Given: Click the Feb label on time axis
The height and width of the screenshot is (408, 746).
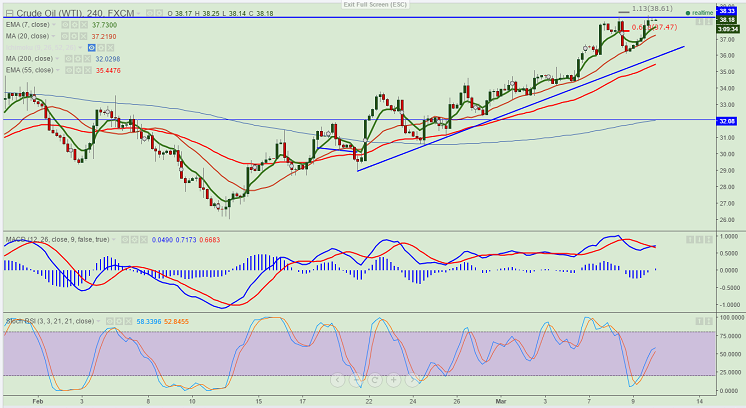Looking at the screenshot, I should tap(38, 401).
